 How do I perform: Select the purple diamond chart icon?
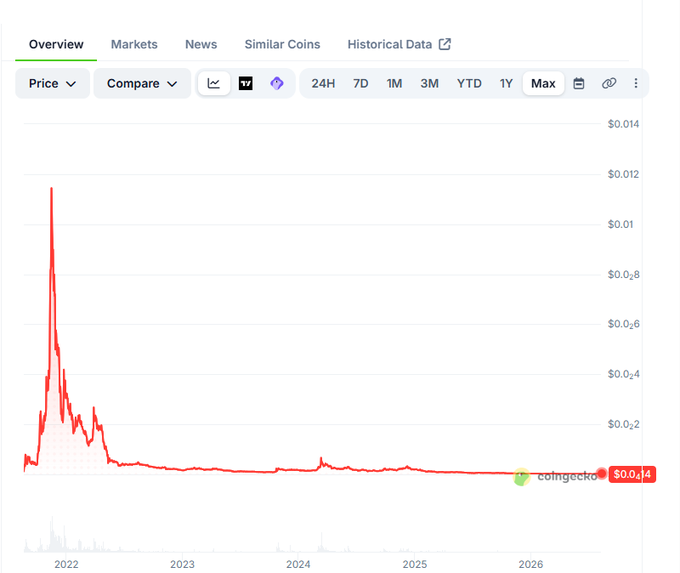(x=277, y=83)
